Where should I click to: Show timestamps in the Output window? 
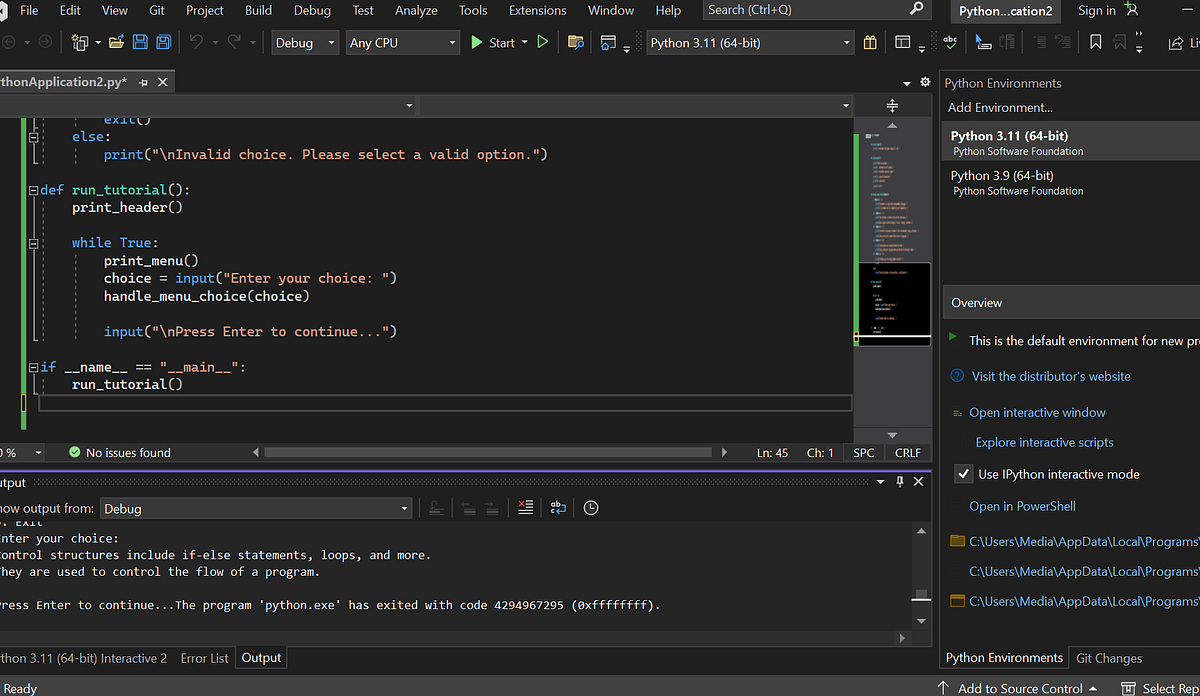tap(590, 508)
